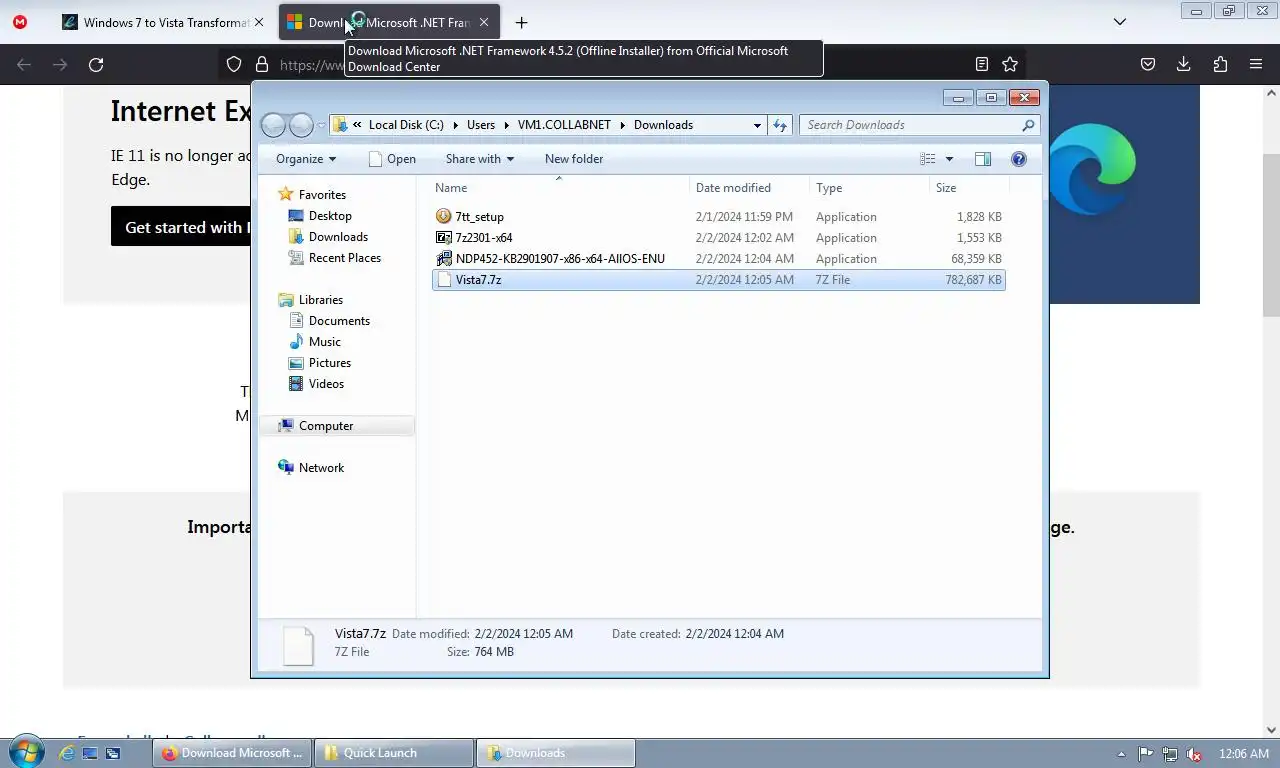
Task: Click the search magnifier icon in Explorer
Action: pos(1027,125)
